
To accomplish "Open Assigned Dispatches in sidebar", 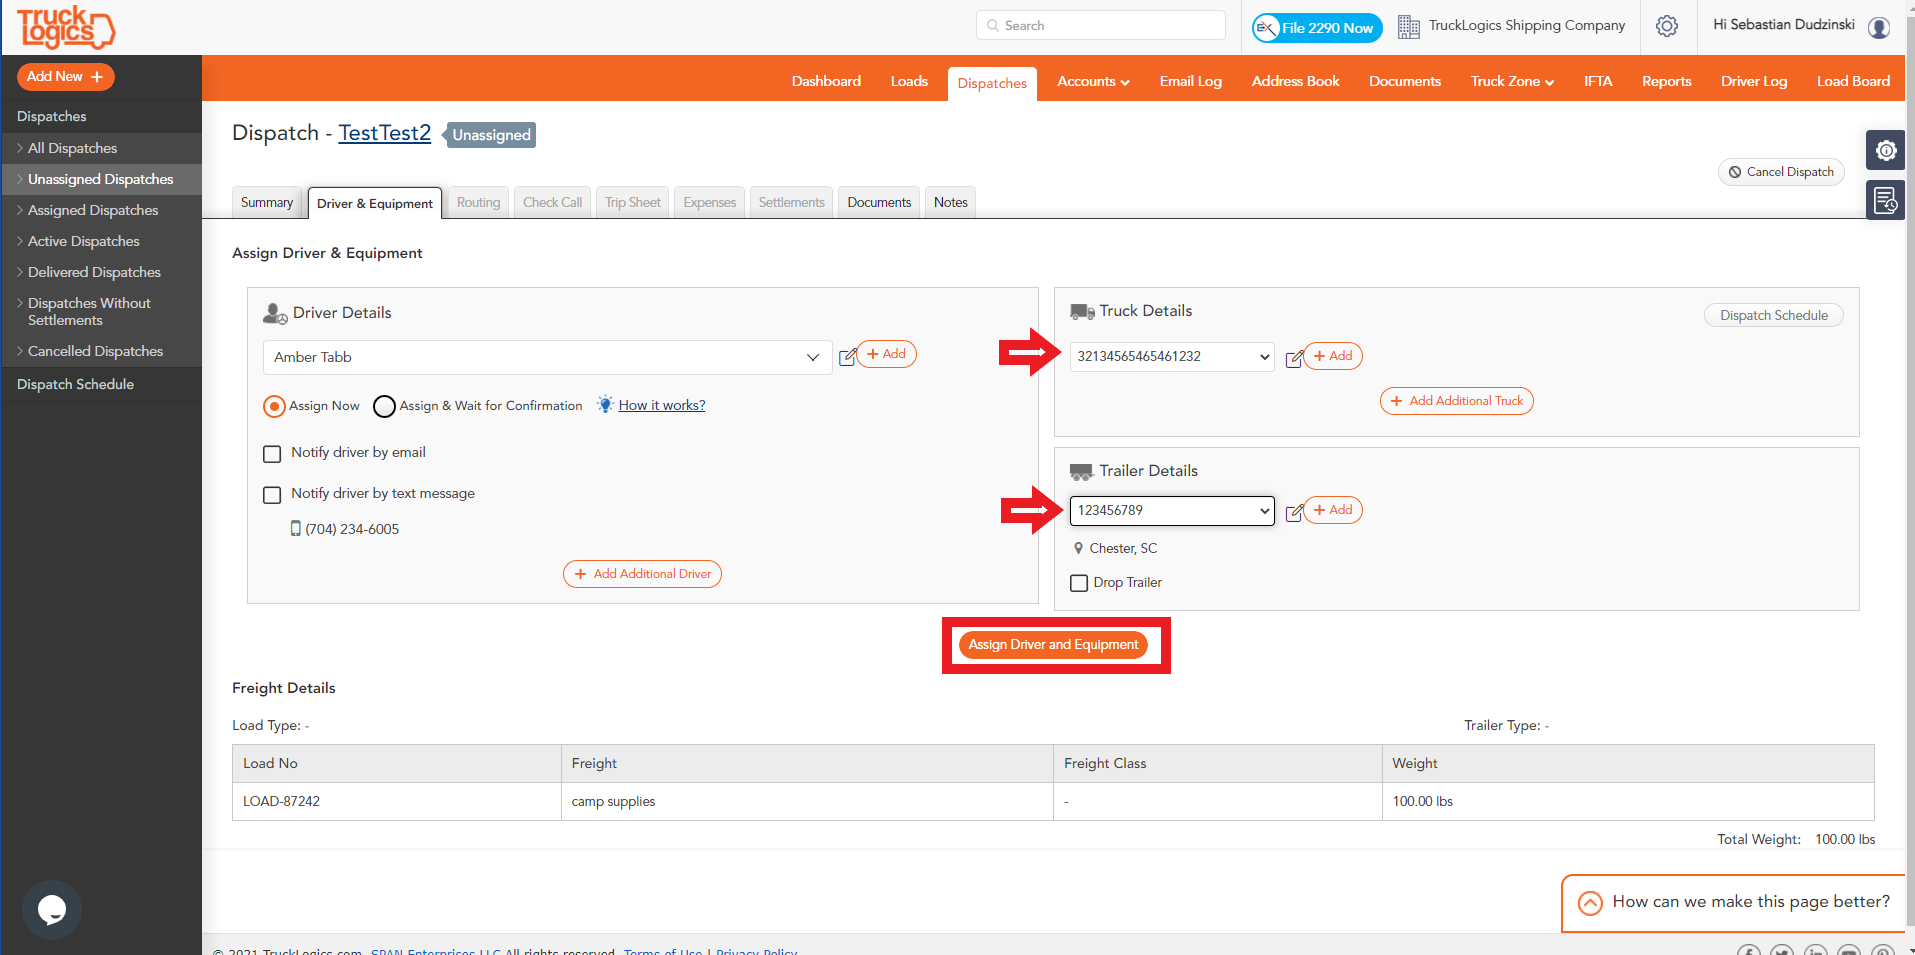I will [x=93, y=210].
